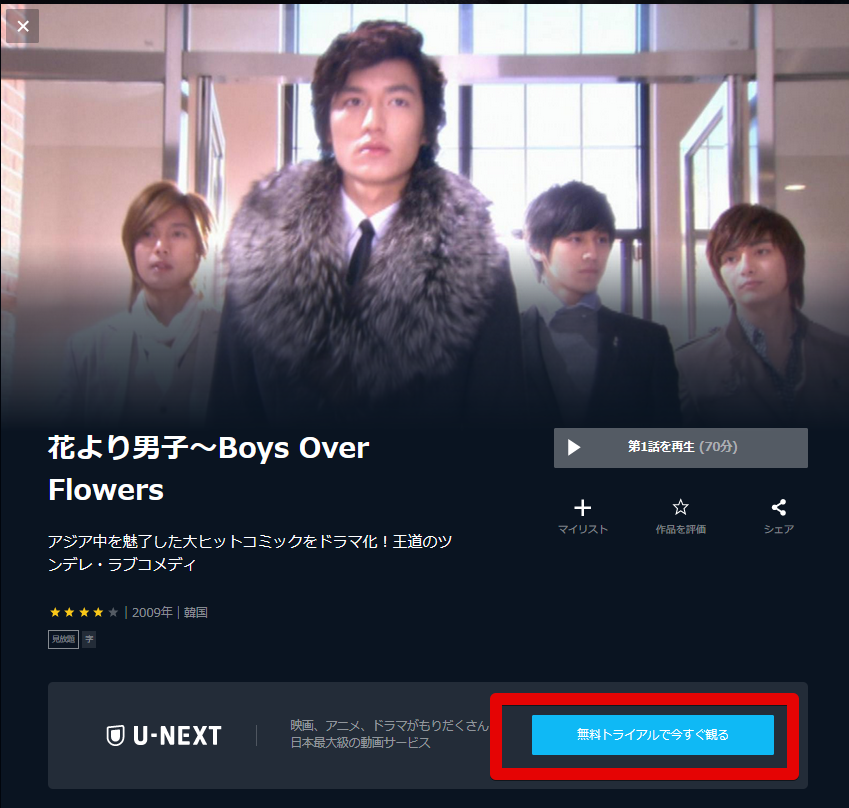The width and height of the screenshot is (849, 808).
Task: Click the 見放題 badge
Action: (63, 639)
